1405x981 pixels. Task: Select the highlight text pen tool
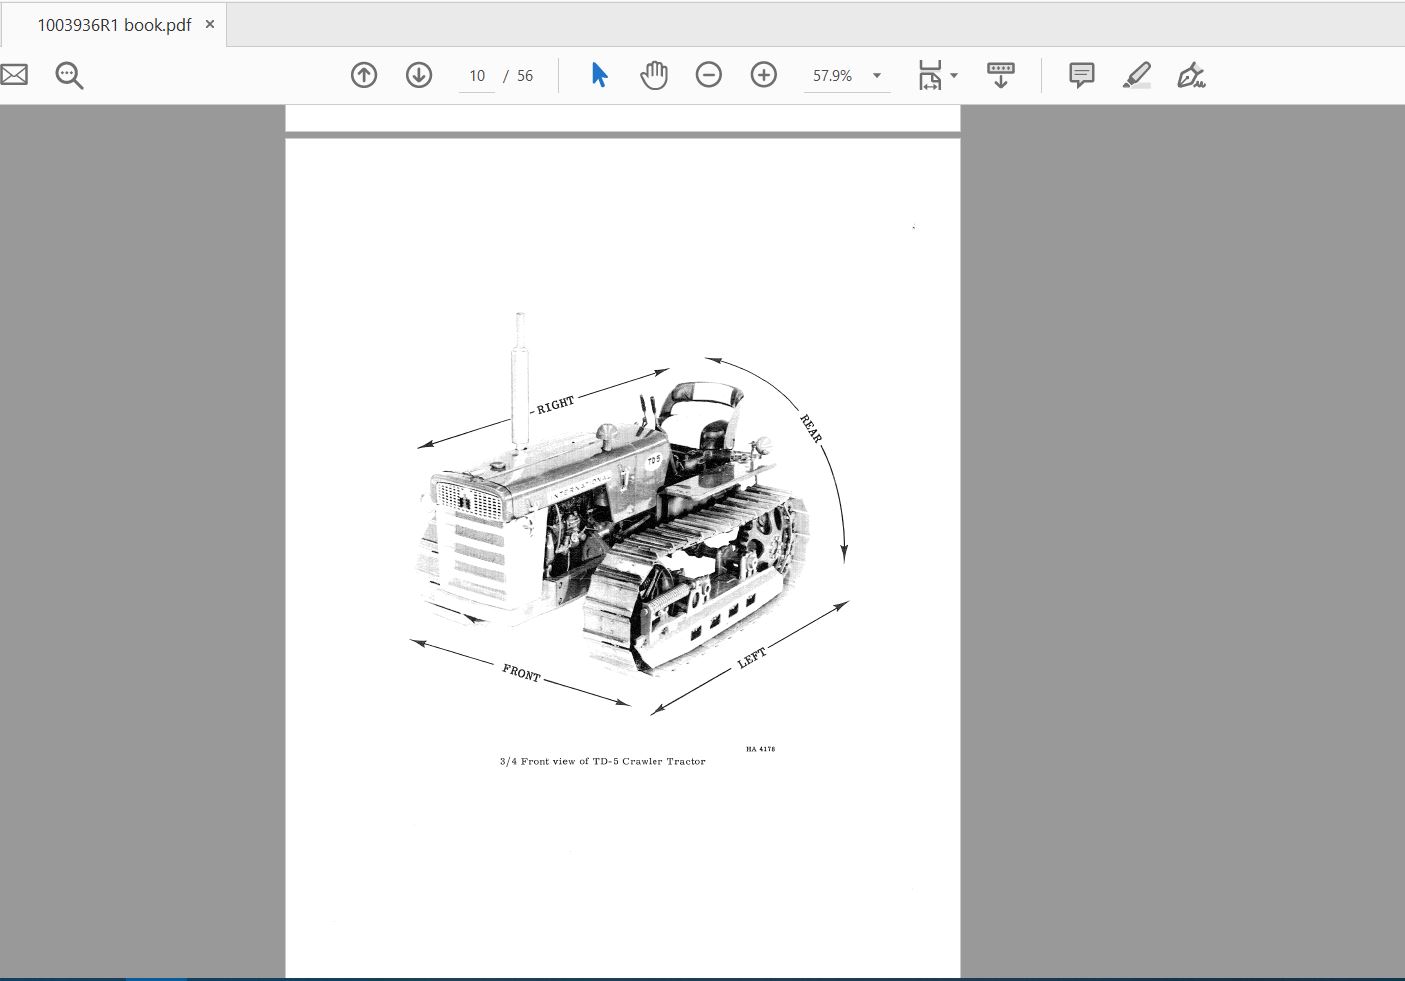point(1137,75)
